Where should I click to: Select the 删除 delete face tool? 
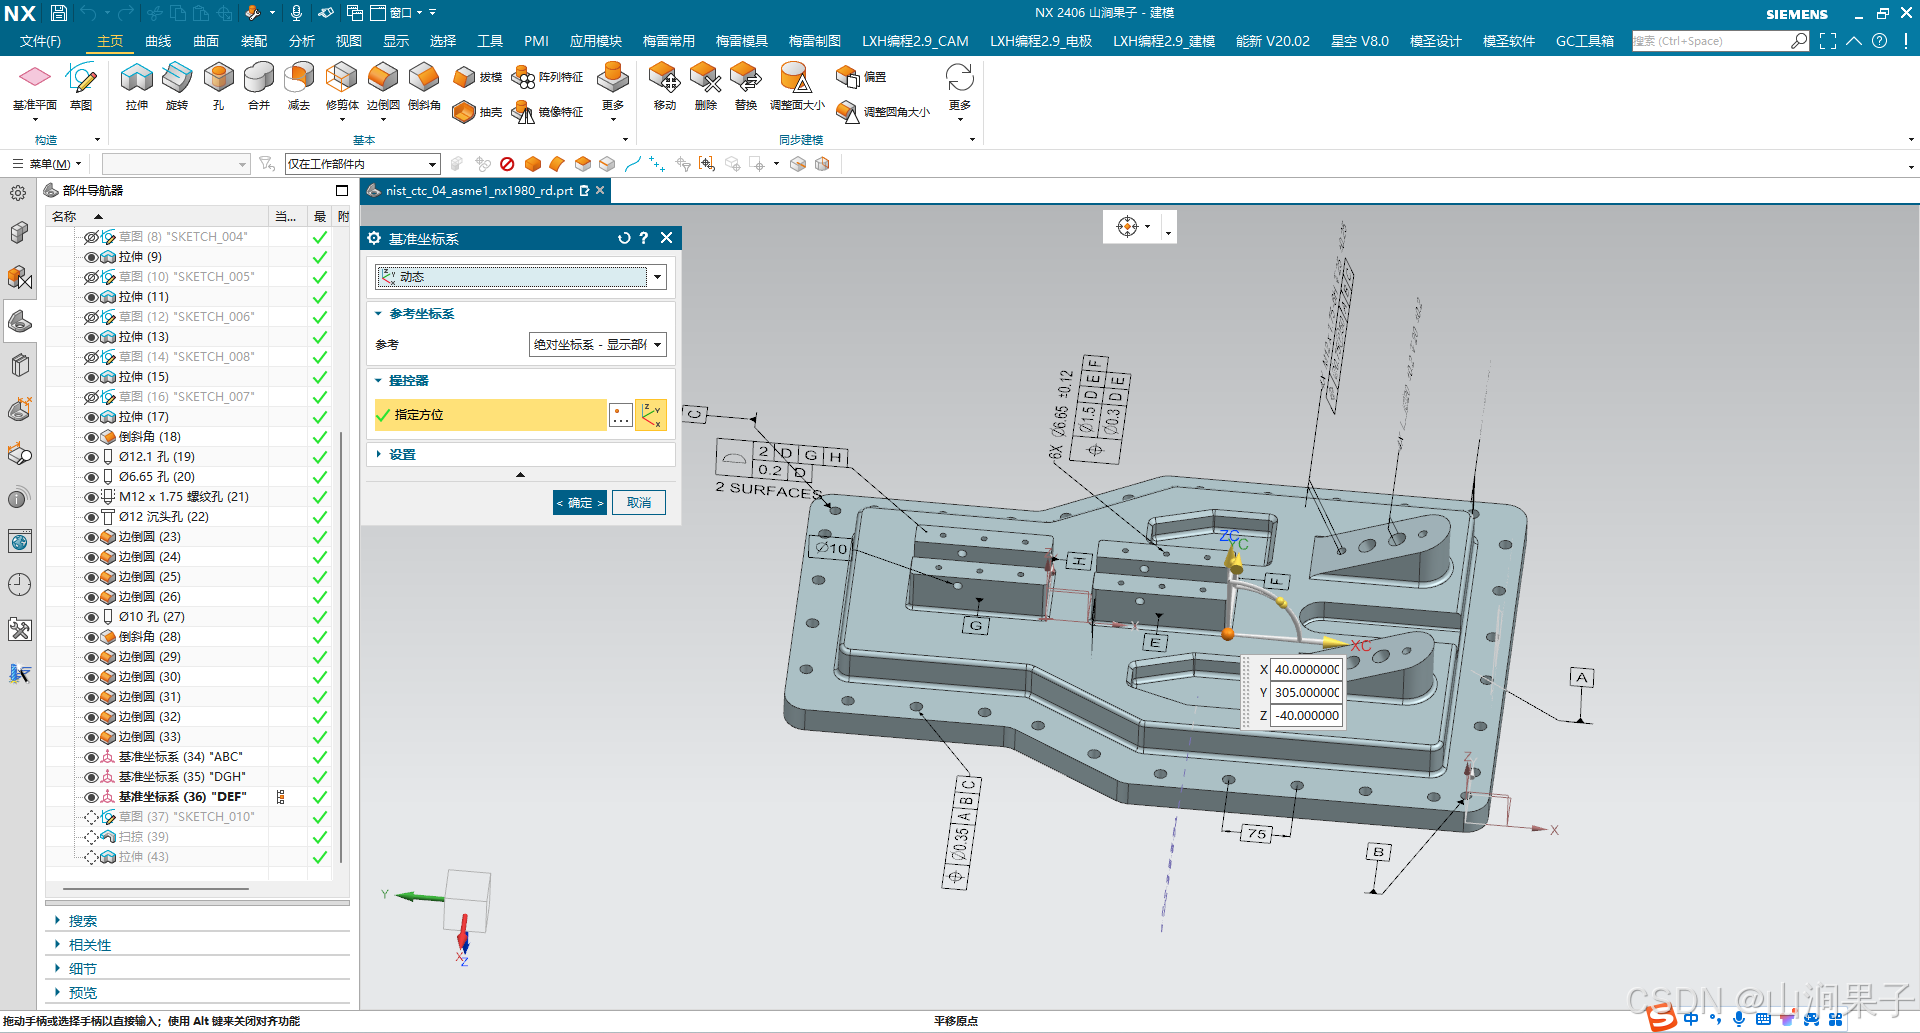[706, 87]
